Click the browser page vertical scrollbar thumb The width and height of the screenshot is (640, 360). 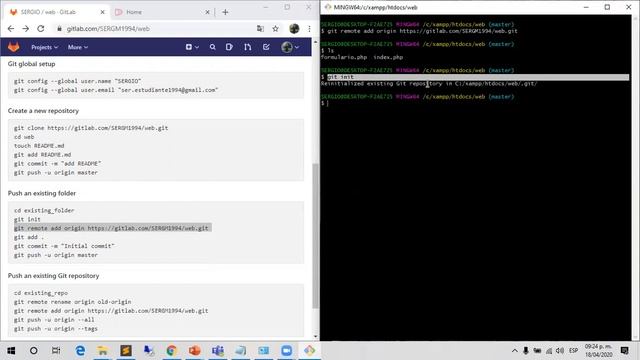tap(315, 236)
